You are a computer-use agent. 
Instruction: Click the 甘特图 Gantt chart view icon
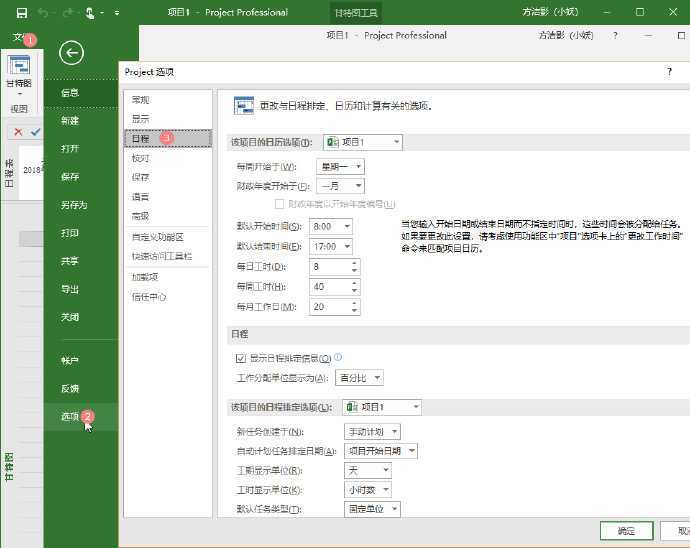[x=19, y=66]
